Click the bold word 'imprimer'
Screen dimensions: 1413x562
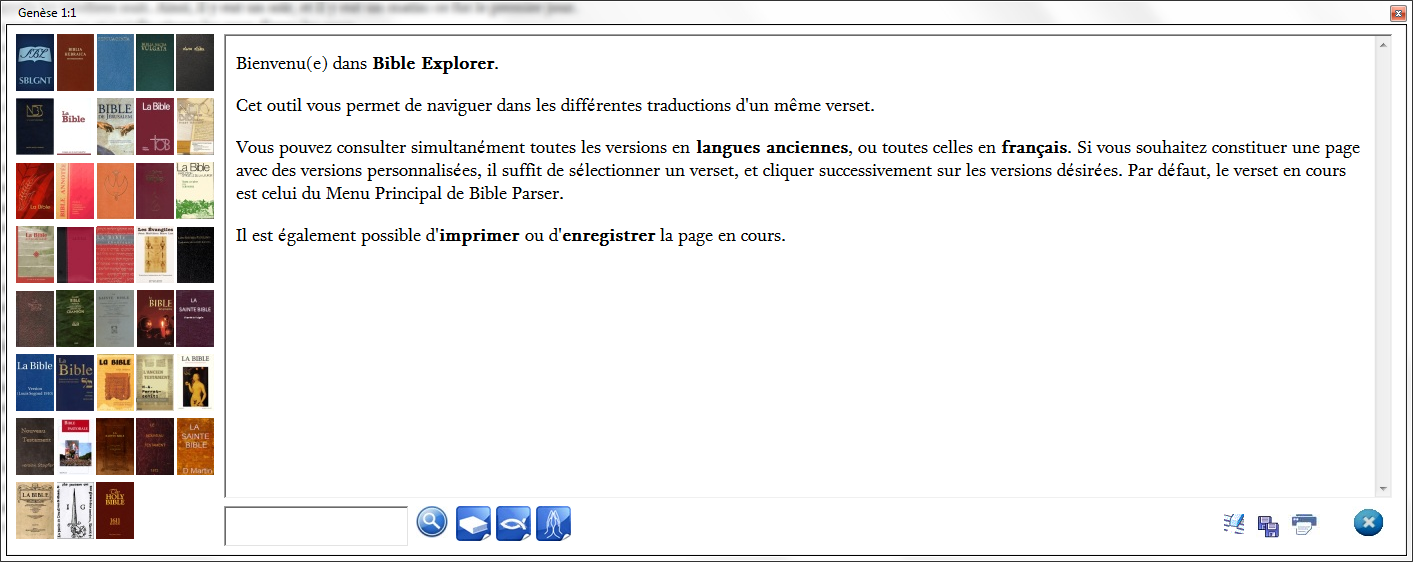point(479,236)
